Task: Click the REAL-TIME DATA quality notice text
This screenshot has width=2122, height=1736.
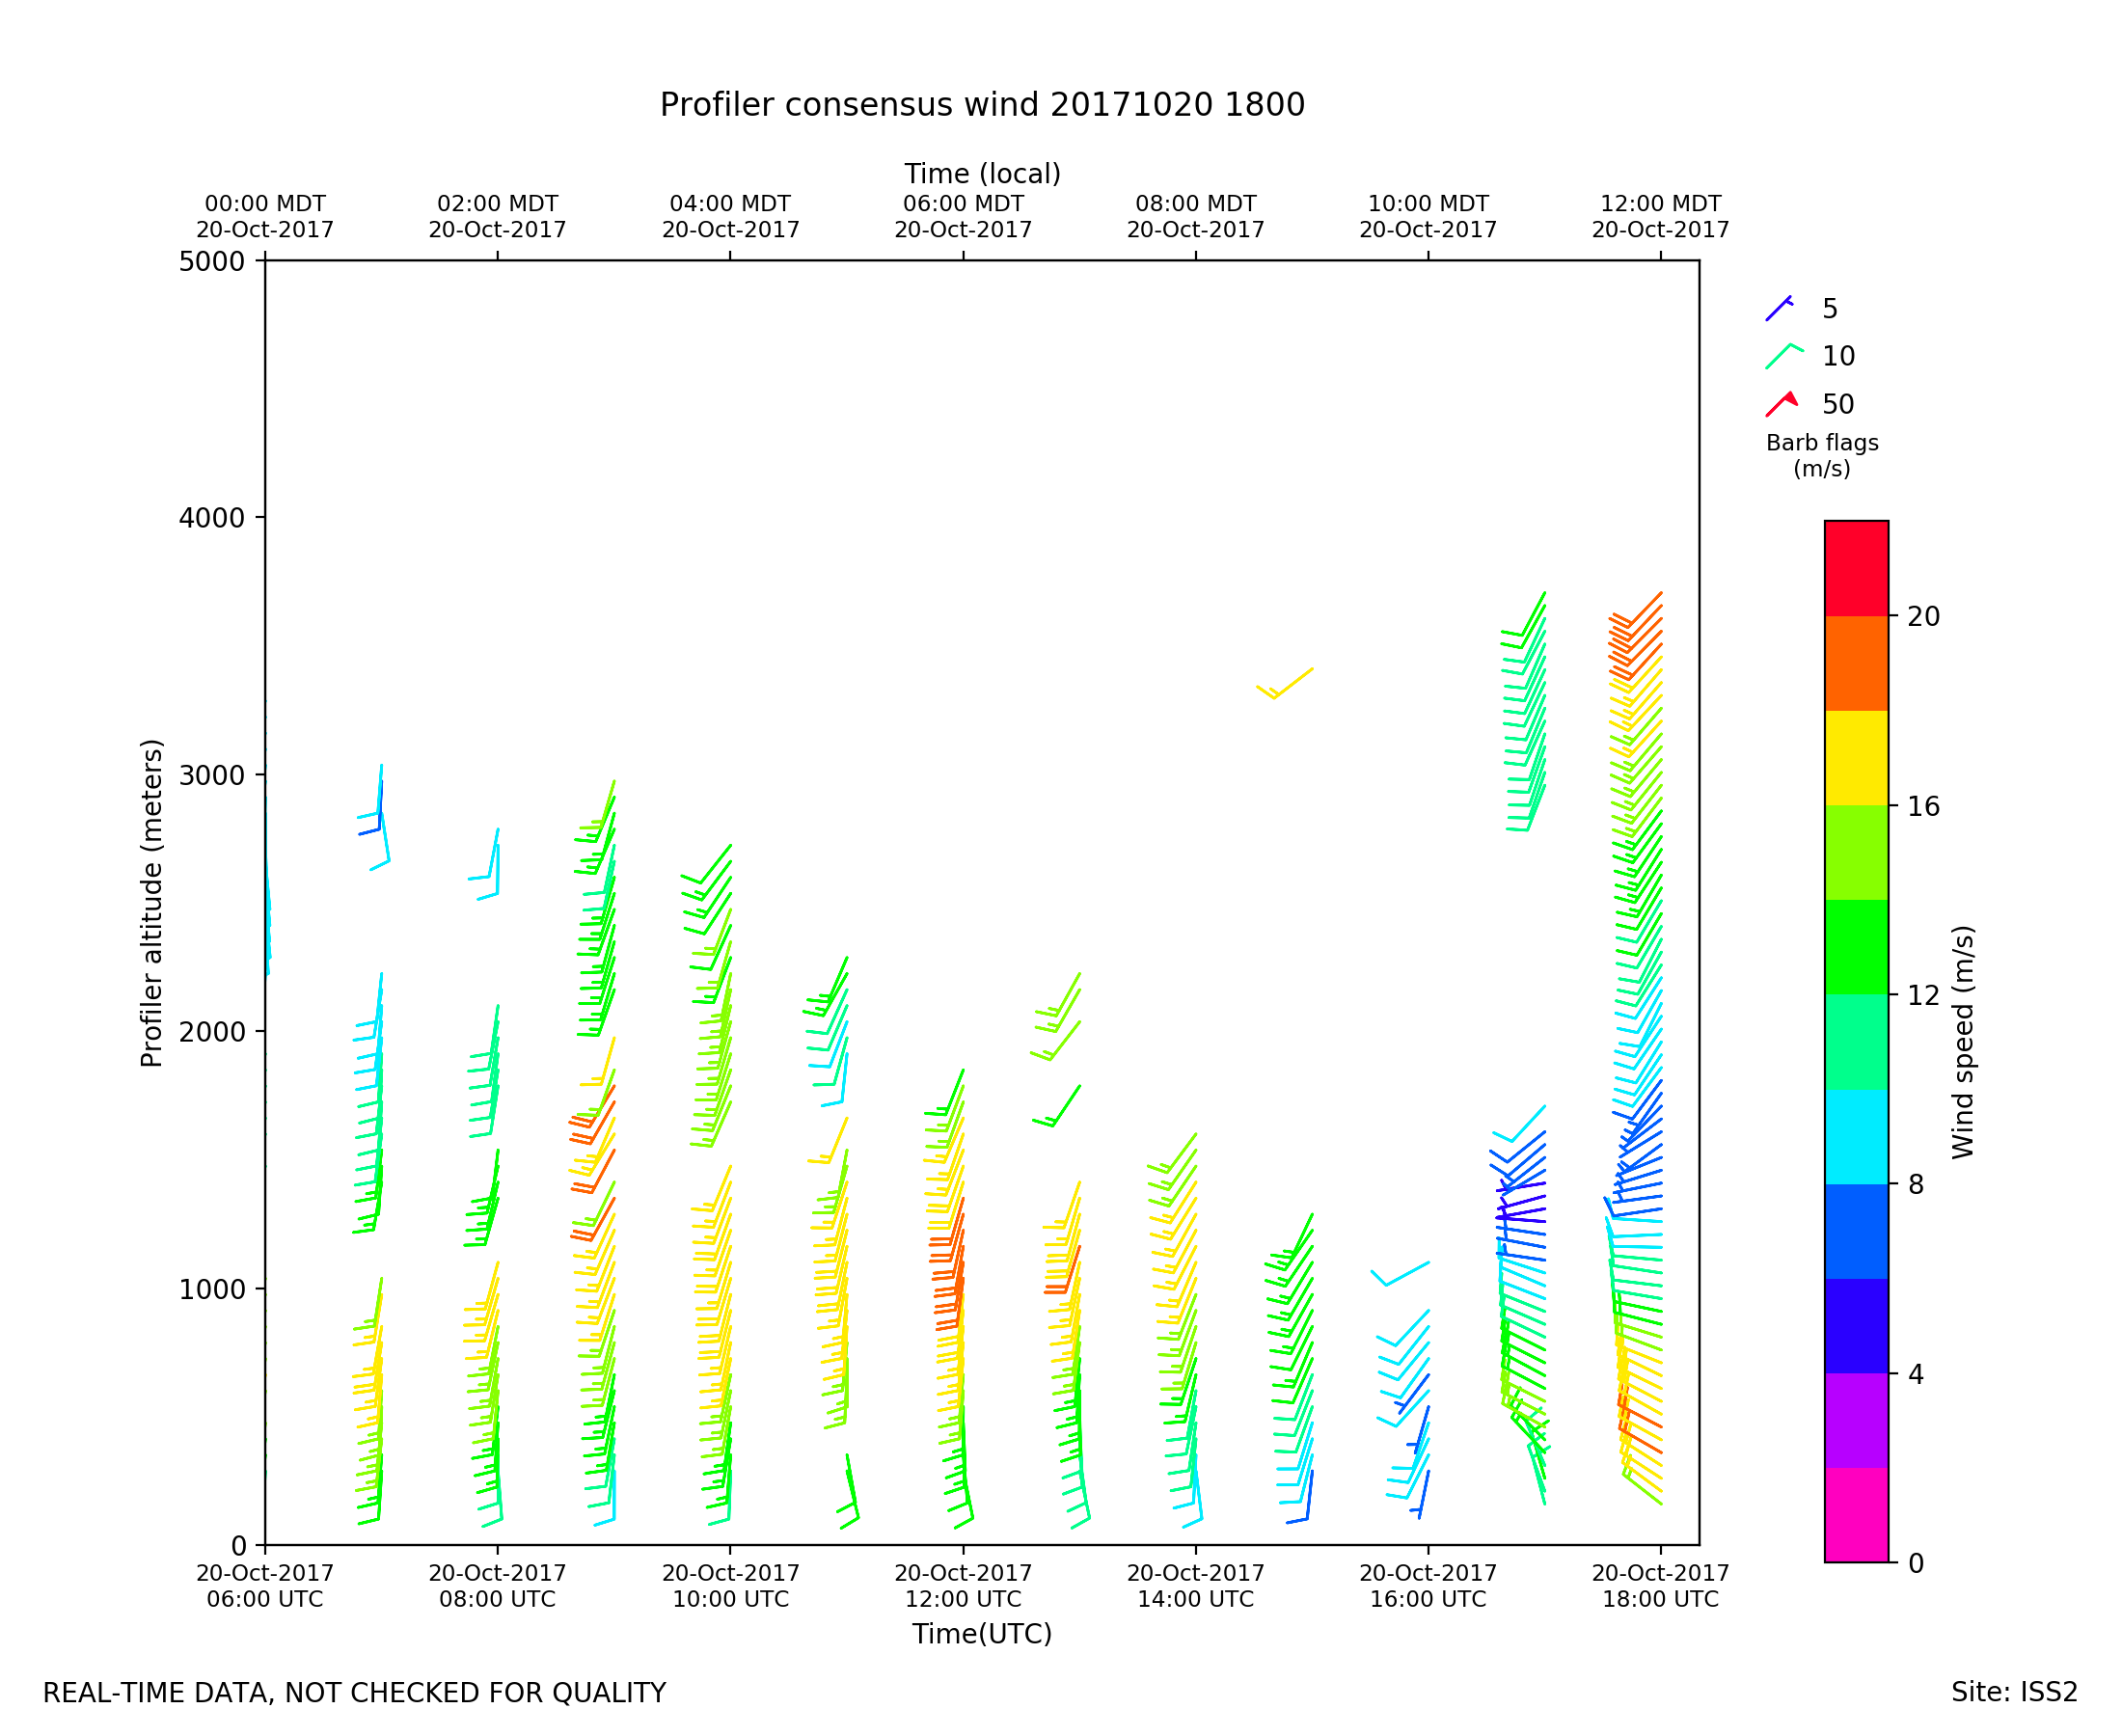Action: [354, 1694]
